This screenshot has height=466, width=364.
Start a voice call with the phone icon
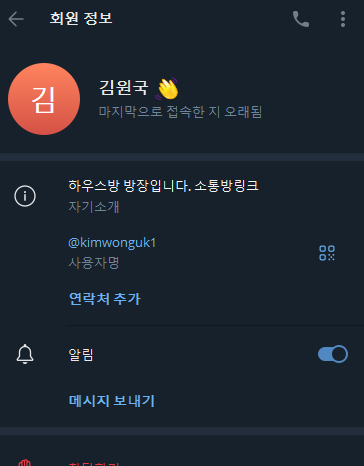(301, 19)
